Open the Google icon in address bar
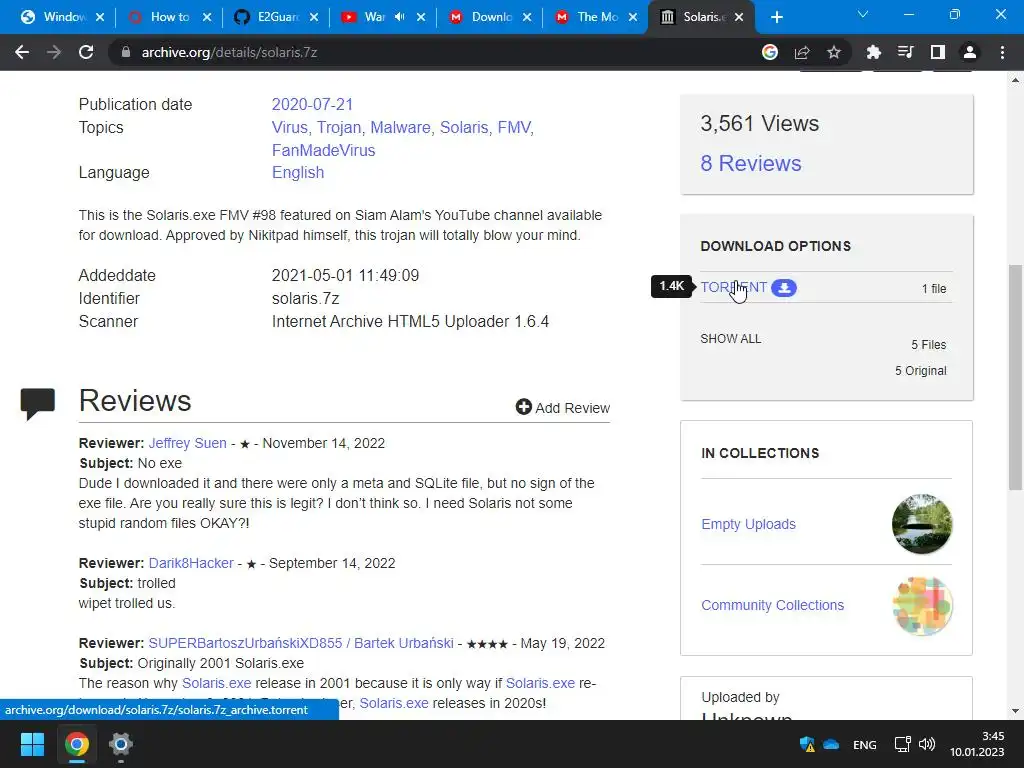 tap(770, 52)
